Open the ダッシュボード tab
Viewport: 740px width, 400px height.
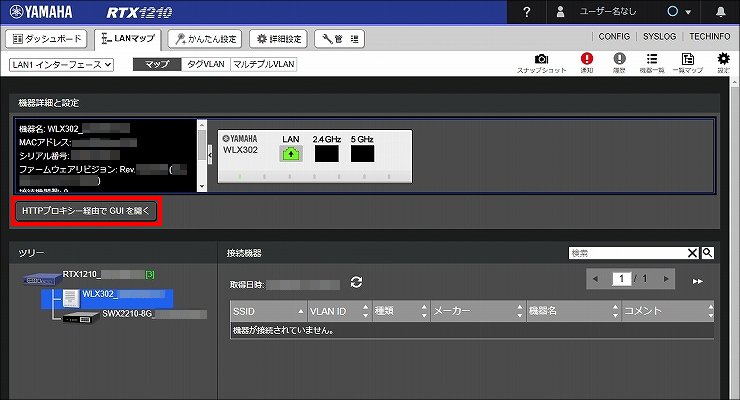click(x=46, y=39)
